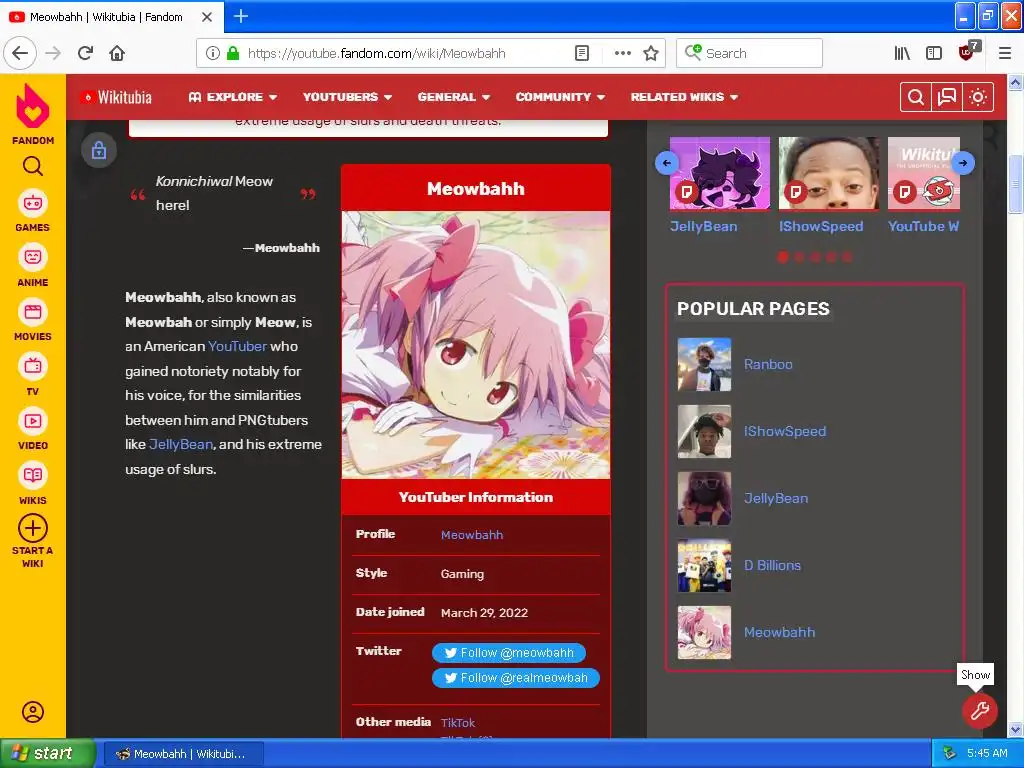1024x768 pixels.
Task: Open page actions three-dots menu
Action: coord(622,54)
